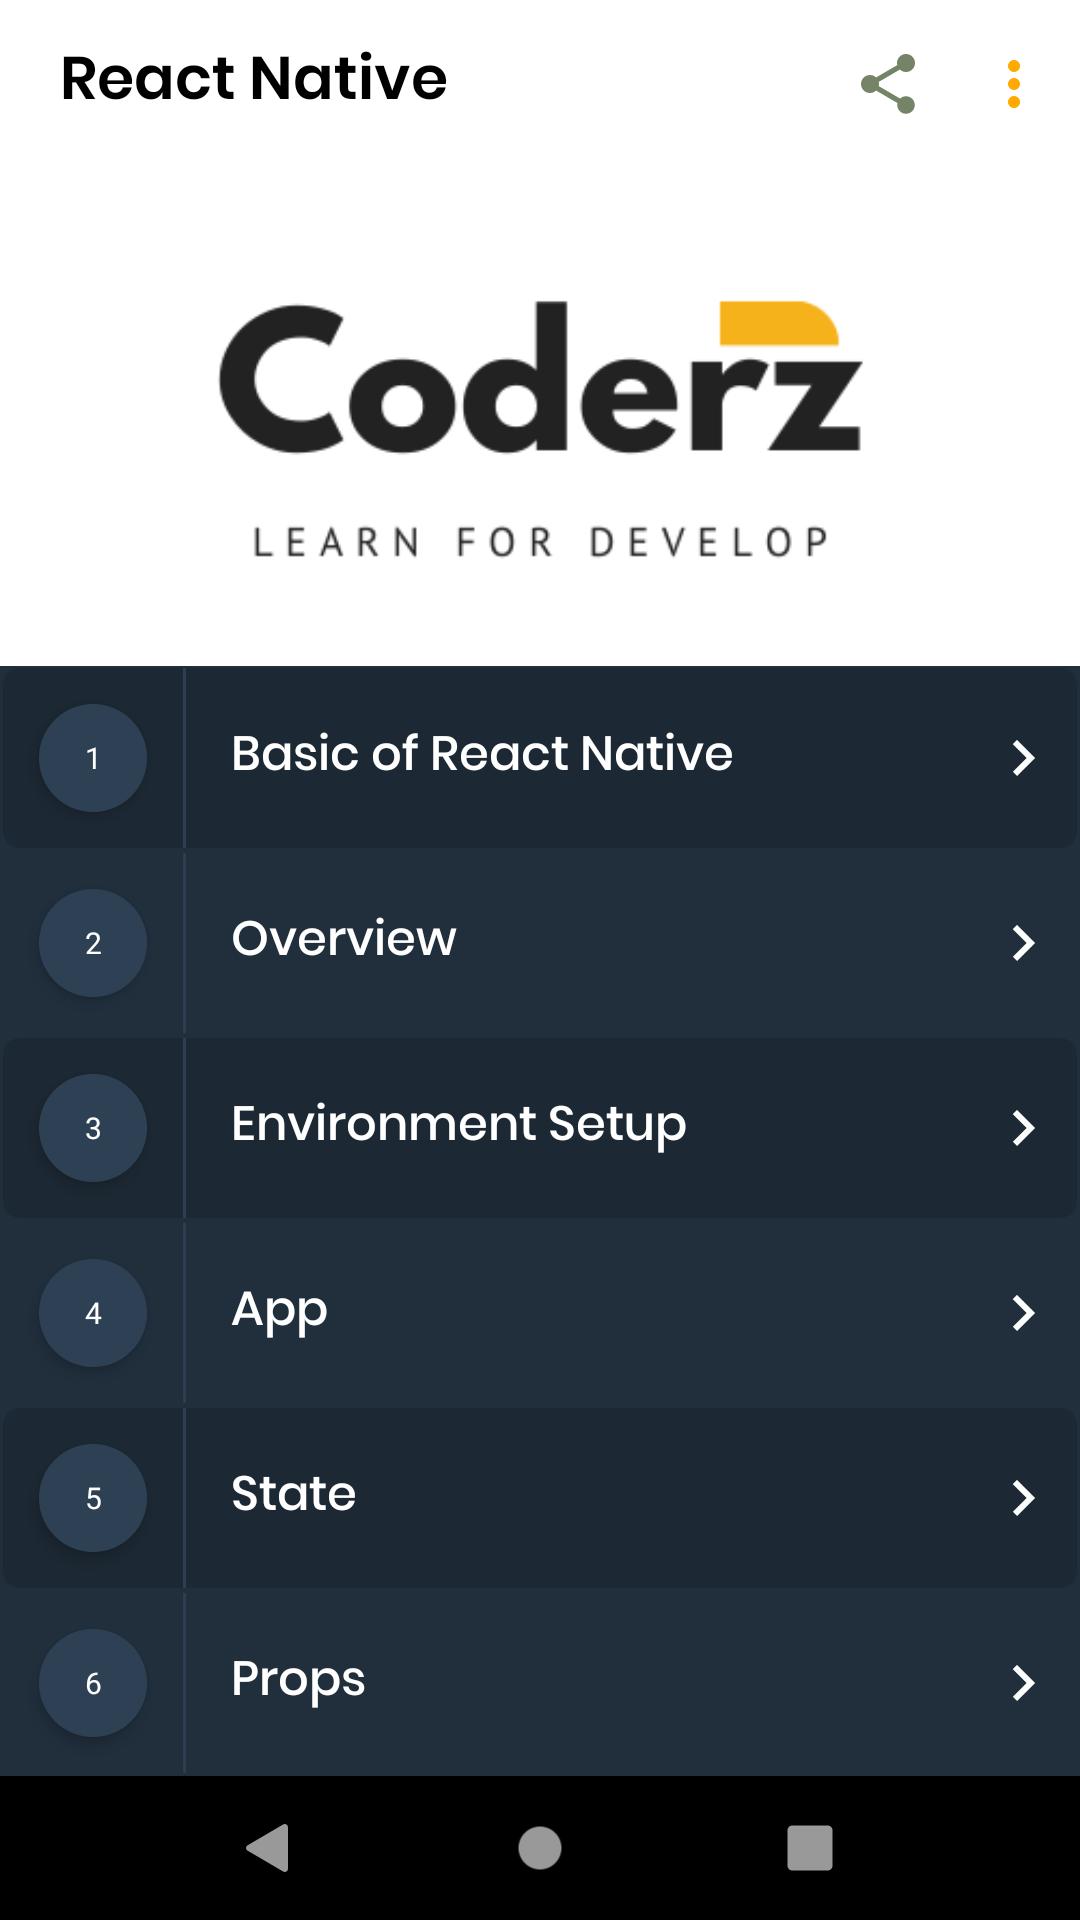Tap the Coderz logo banner

coord(540,428)
